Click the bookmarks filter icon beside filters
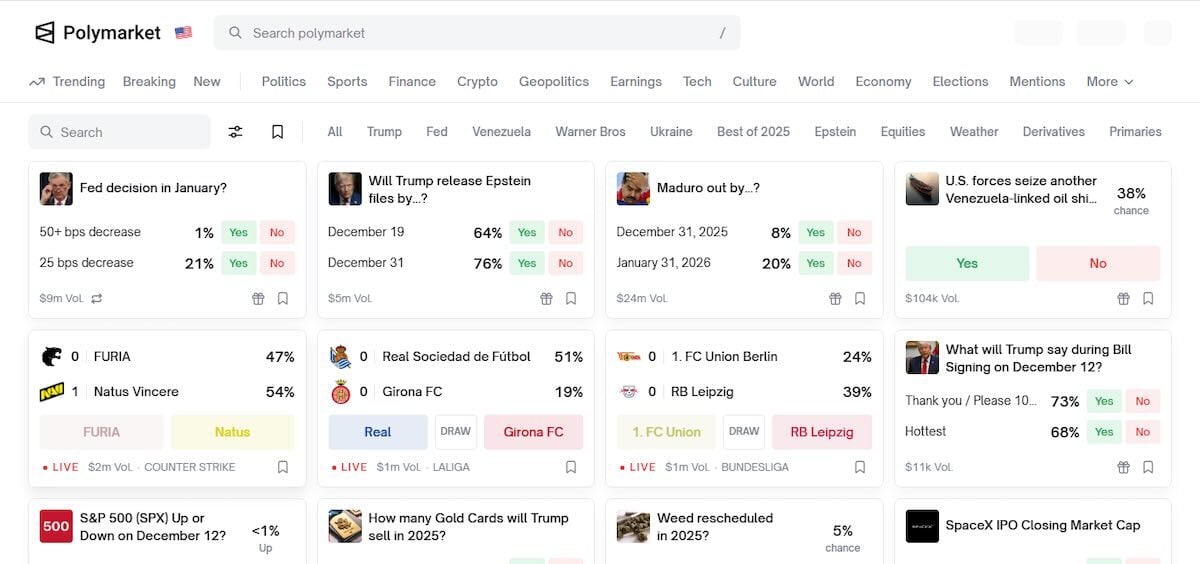The image size is (1200, 564). [x=278, y=132]
